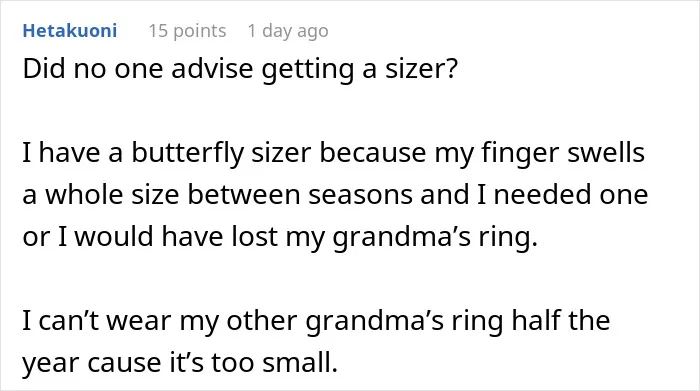The height and width of the screenshot is (391, 700).
Task: Click the word 'seasons' in the comment
Action: click(x=360, y=196)
